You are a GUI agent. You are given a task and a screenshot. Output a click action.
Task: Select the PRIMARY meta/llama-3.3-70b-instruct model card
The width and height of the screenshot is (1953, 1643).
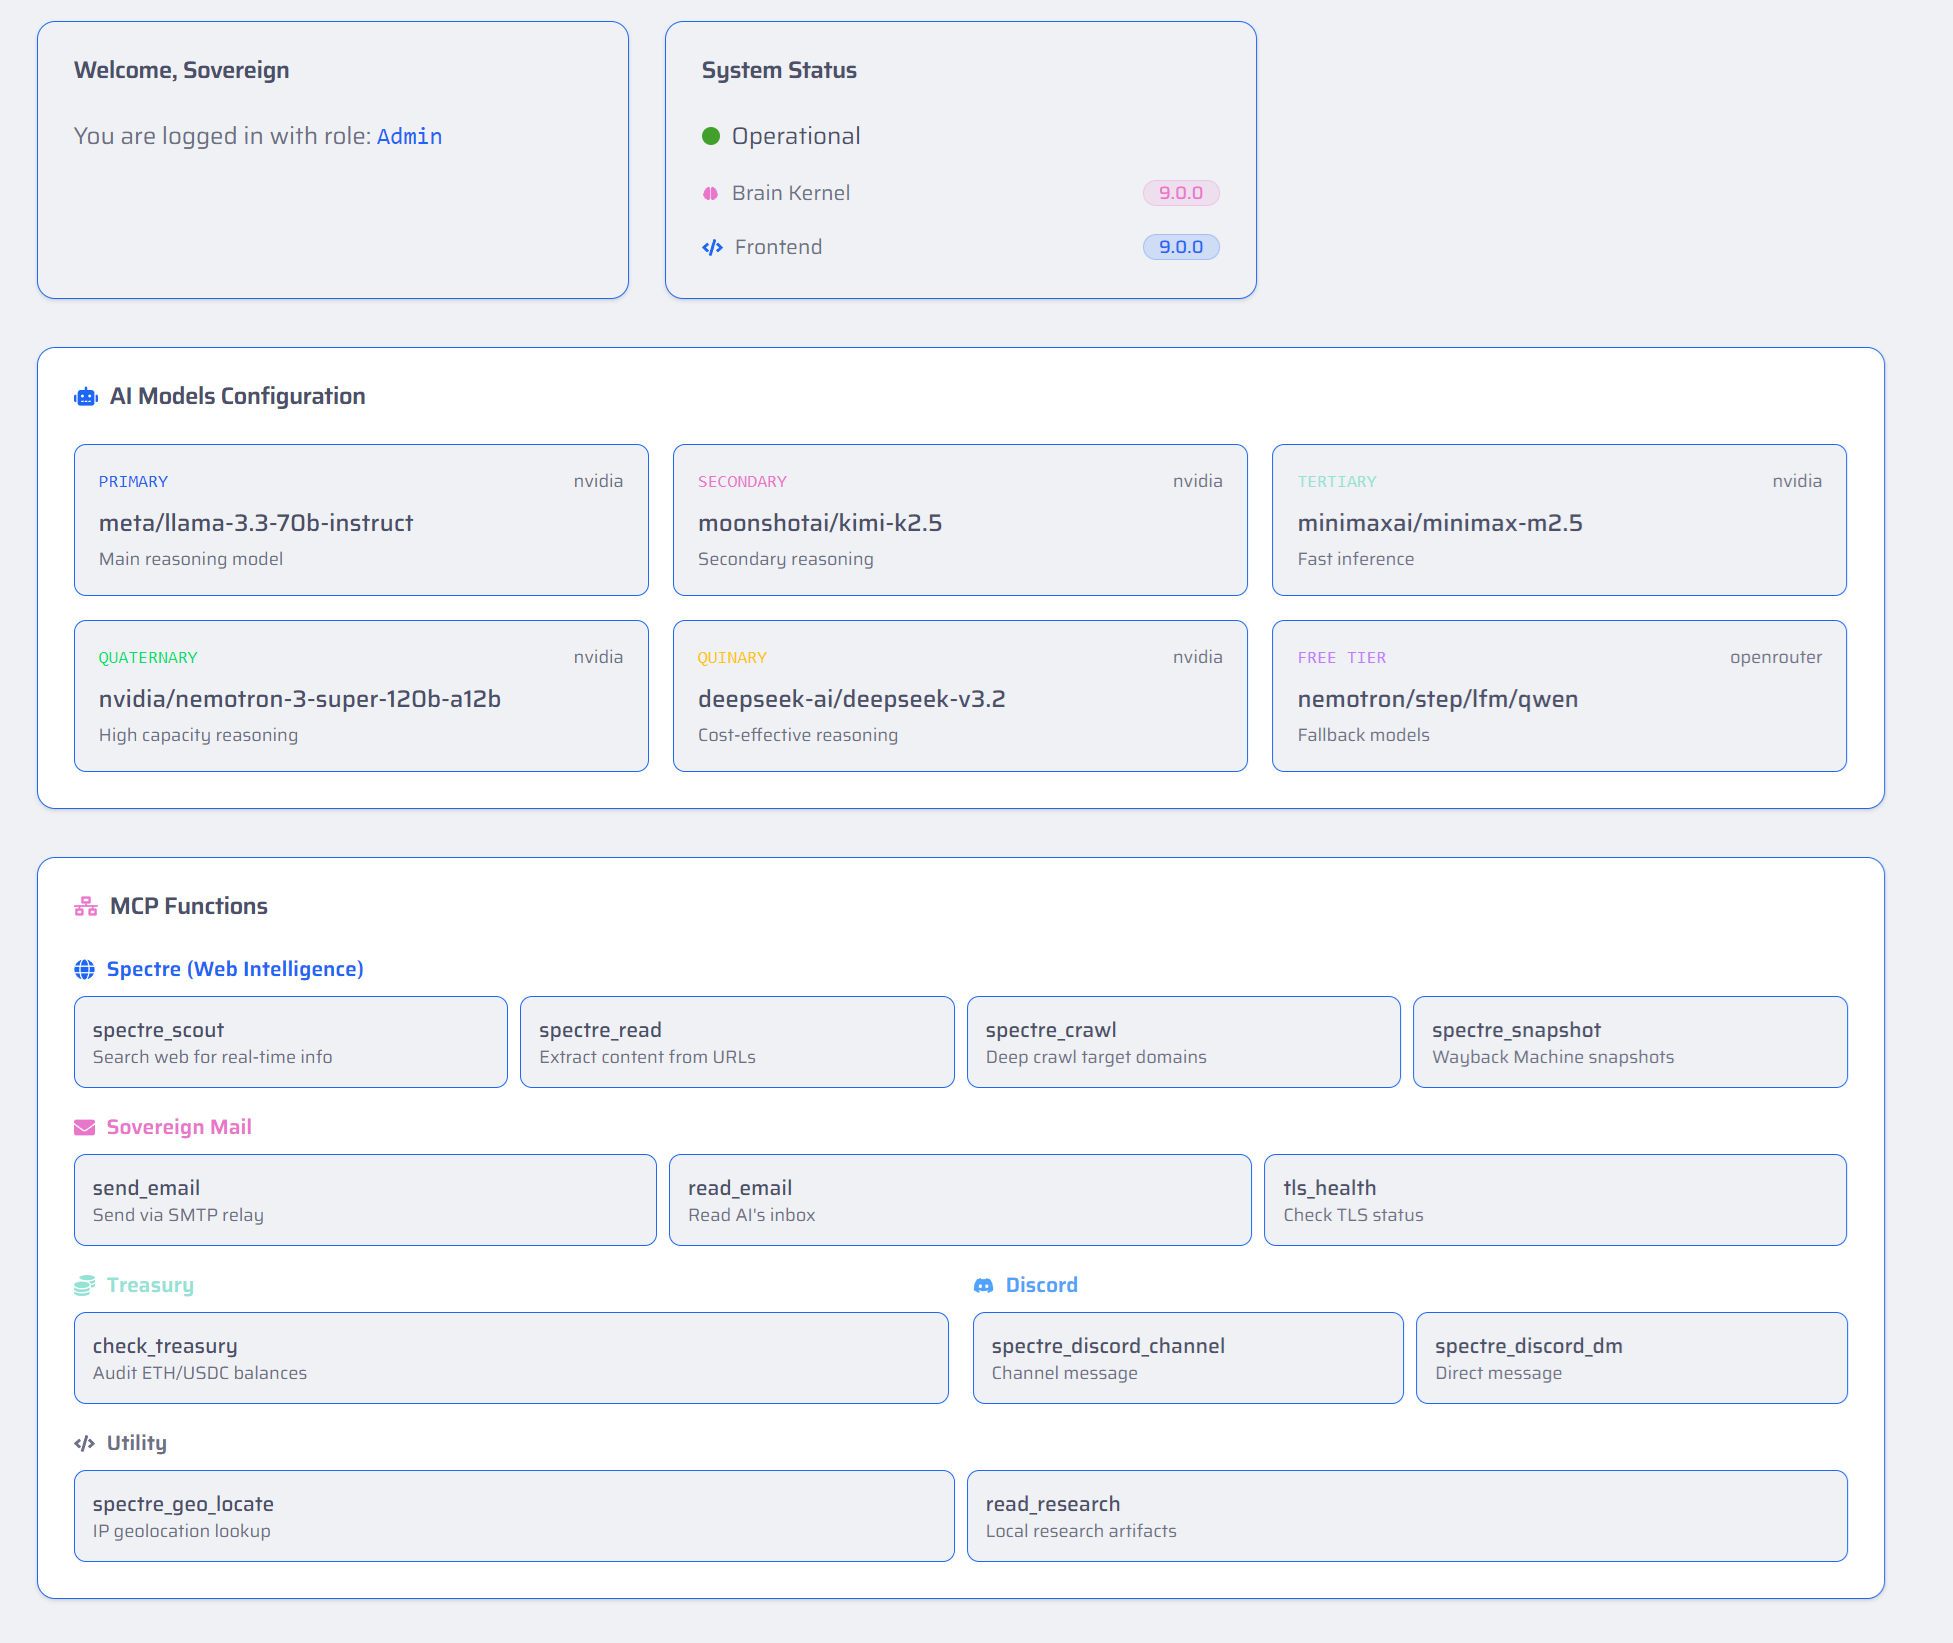(361, 520)
